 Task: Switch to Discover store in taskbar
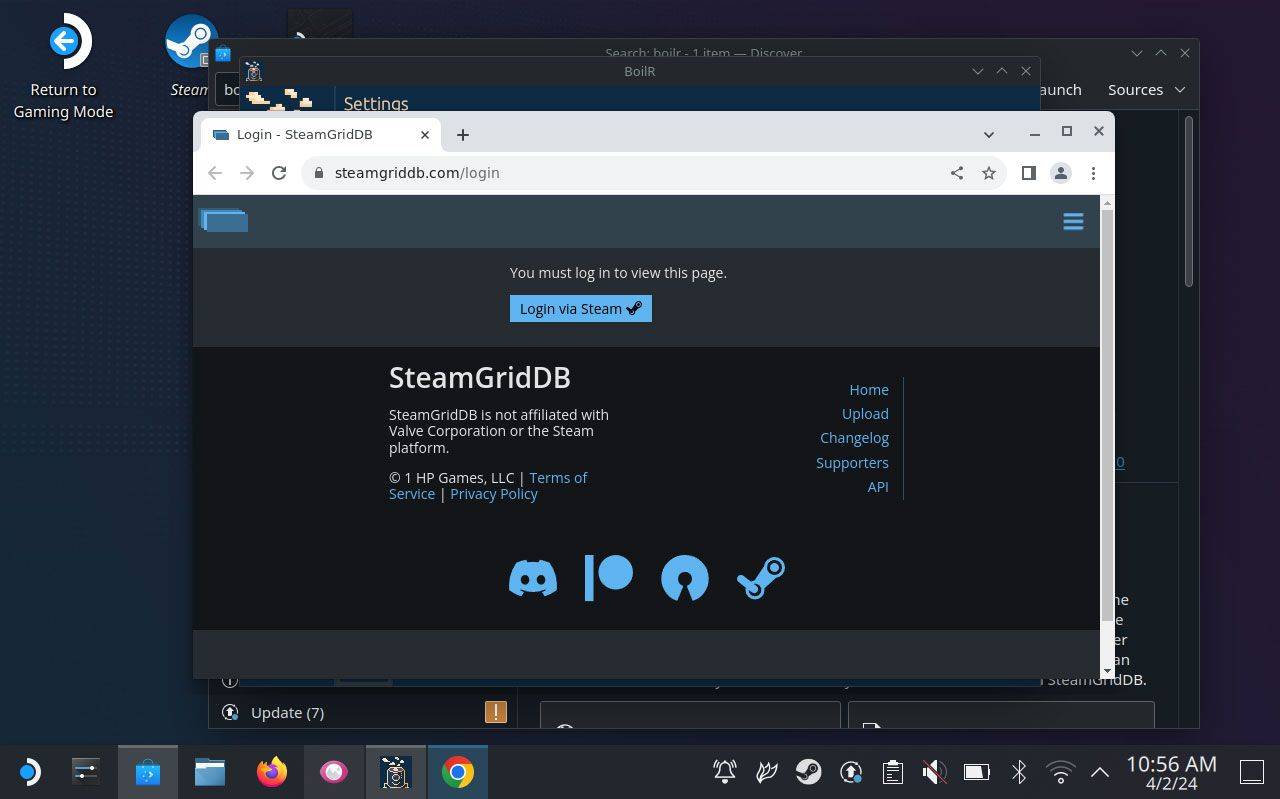(x=148, y=772)
